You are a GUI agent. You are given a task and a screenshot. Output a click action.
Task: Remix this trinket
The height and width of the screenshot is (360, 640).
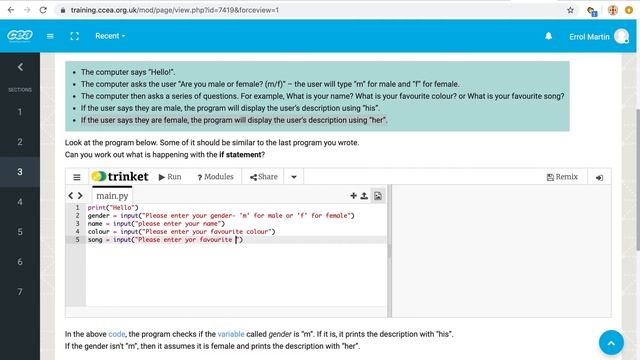coord(562,177)
